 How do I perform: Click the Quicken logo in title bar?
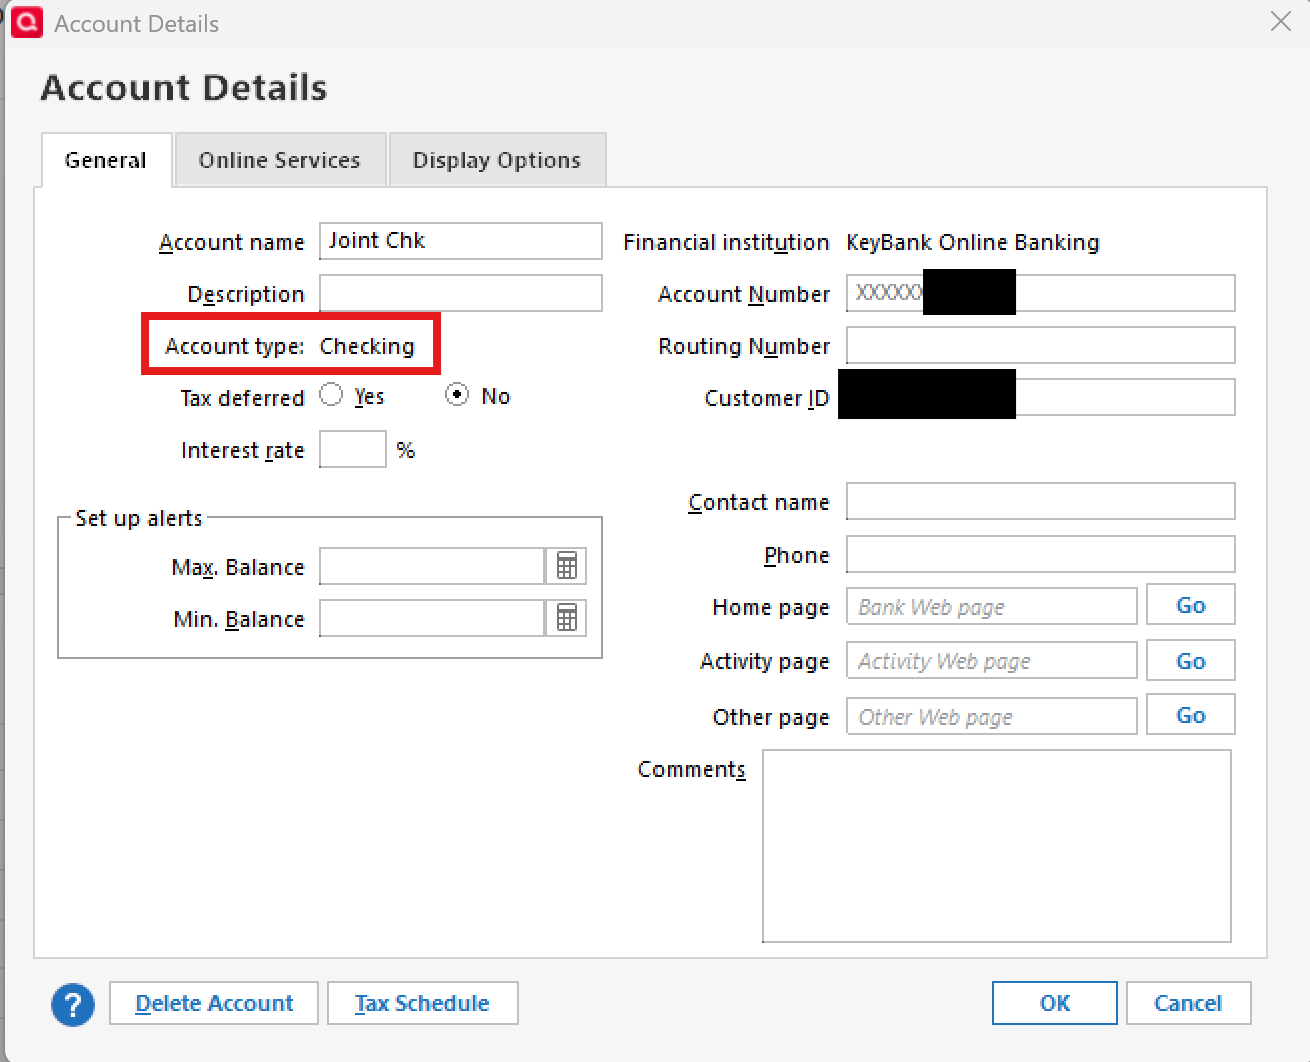(27, 22)
